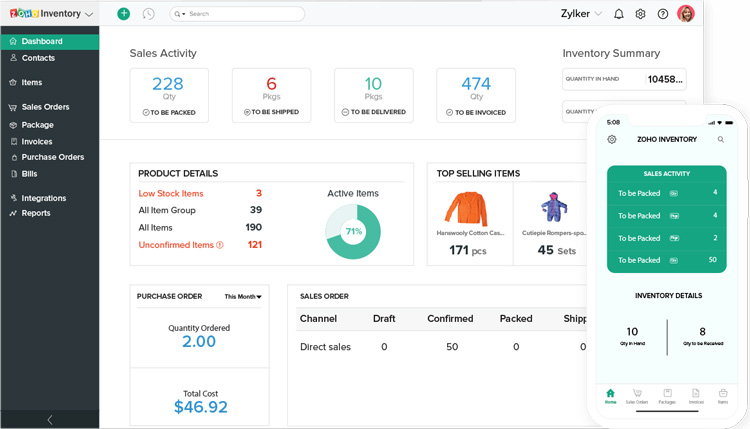Expand the Zylker organization dropdown

581,14
